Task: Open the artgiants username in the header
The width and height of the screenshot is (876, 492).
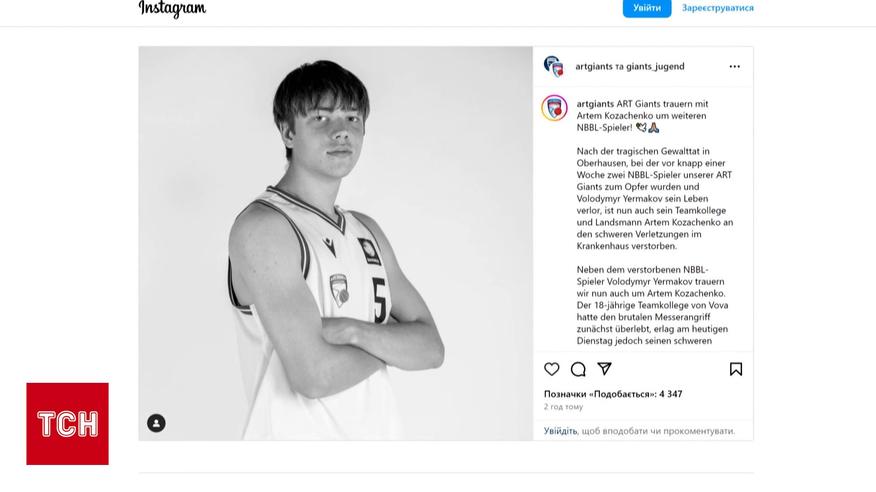Action: click(594, 66)
